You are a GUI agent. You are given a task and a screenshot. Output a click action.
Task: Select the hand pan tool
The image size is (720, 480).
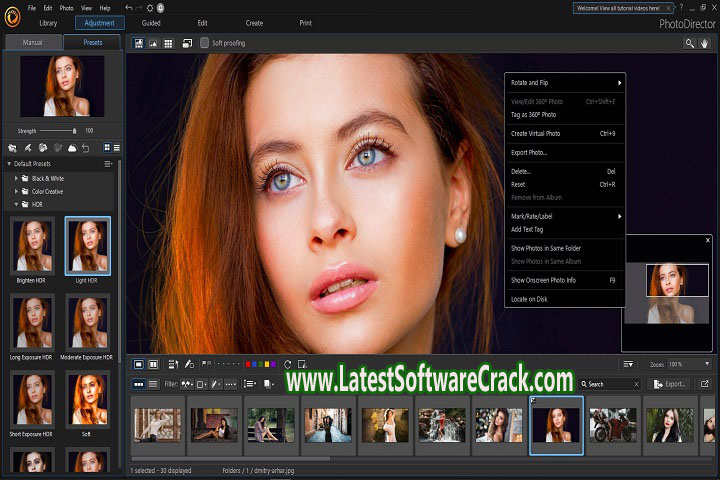point(704,43)
